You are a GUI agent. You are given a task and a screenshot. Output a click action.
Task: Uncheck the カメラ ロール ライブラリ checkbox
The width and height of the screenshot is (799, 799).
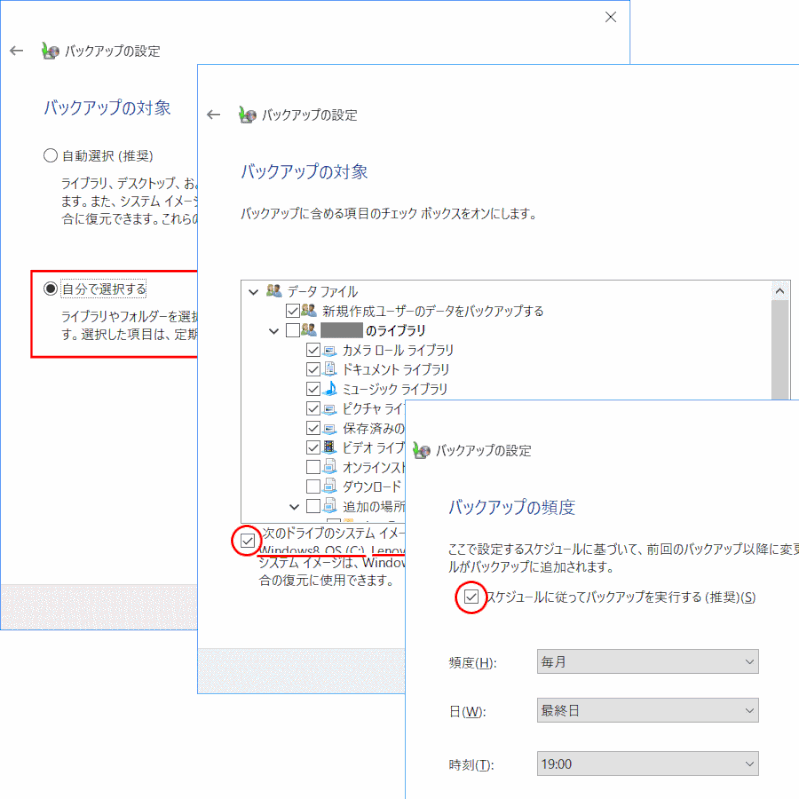pos(313,350)
